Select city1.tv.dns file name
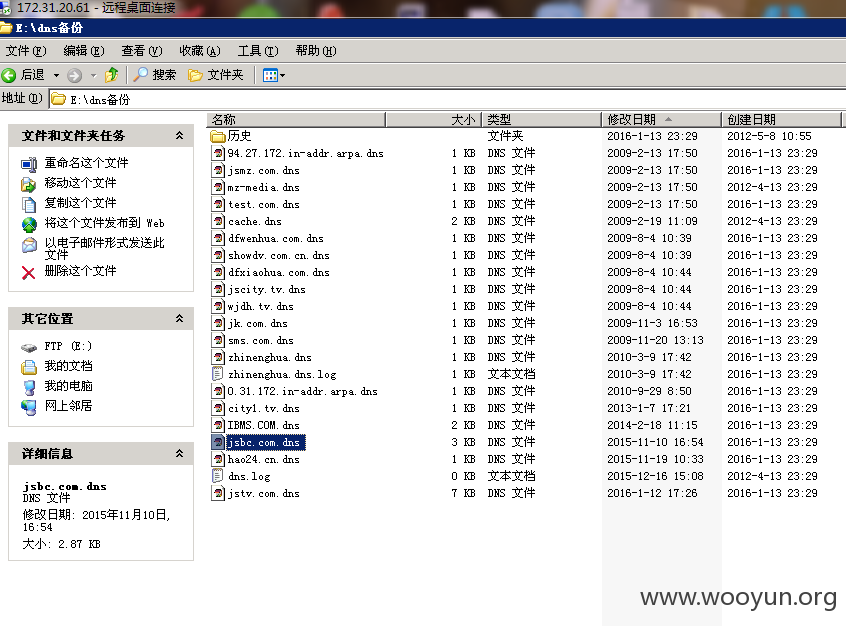 tap(263, 408)
